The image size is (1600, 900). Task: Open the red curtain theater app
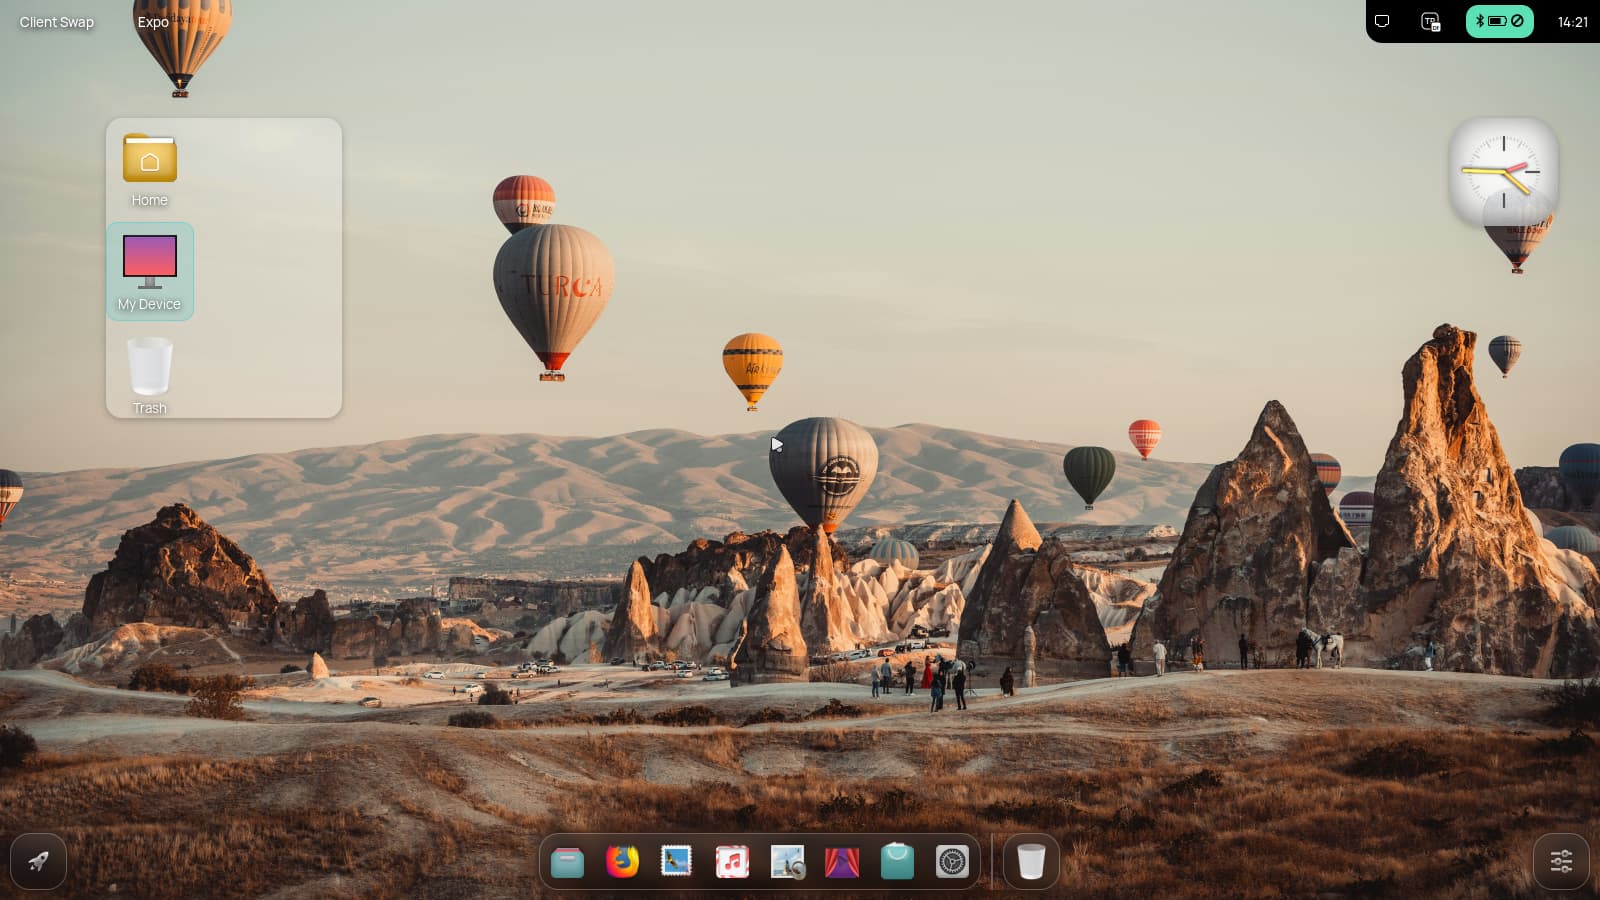[x=842, y=861]
